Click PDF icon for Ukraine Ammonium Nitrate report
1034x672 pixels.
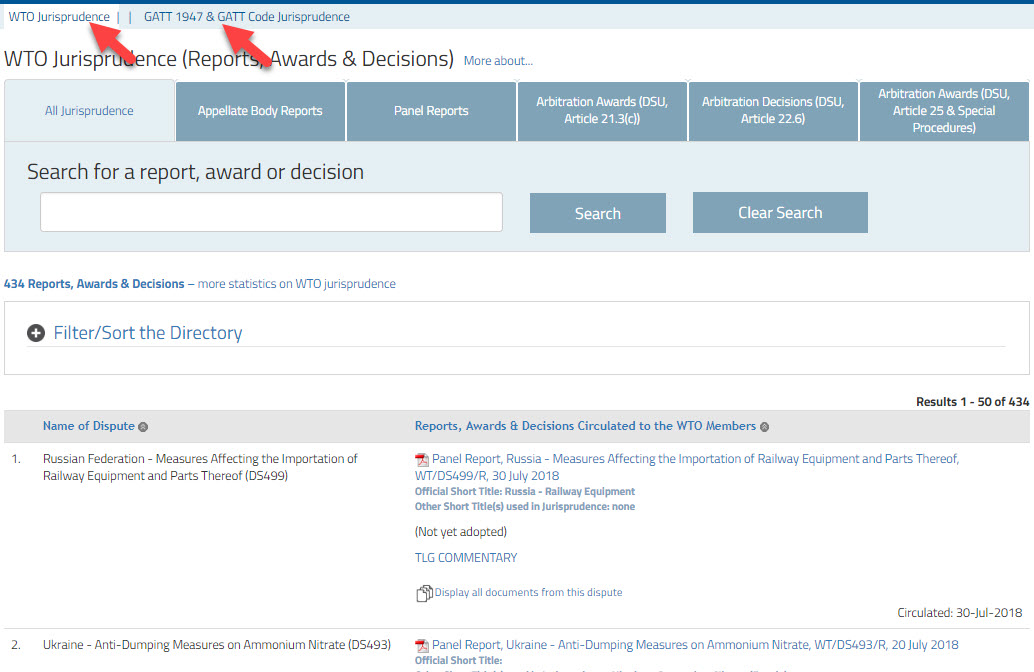422,646
